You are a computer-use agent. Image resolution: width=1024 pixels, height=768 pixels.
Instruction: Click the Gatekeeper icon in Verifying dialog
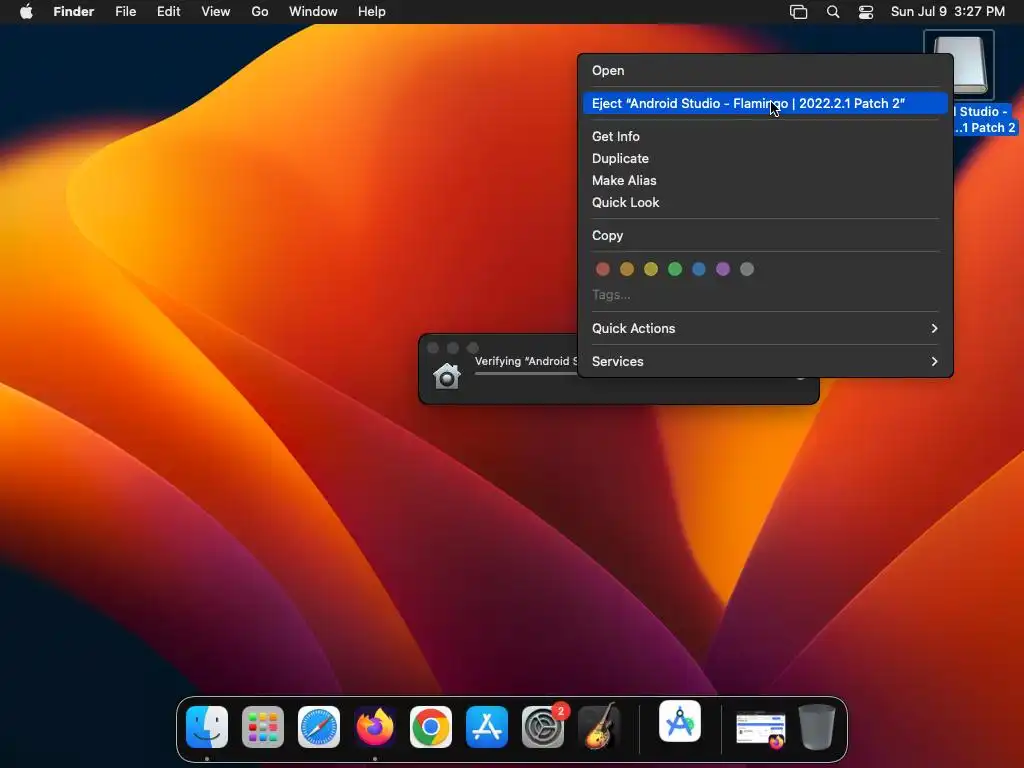click(x=447, y=376)
